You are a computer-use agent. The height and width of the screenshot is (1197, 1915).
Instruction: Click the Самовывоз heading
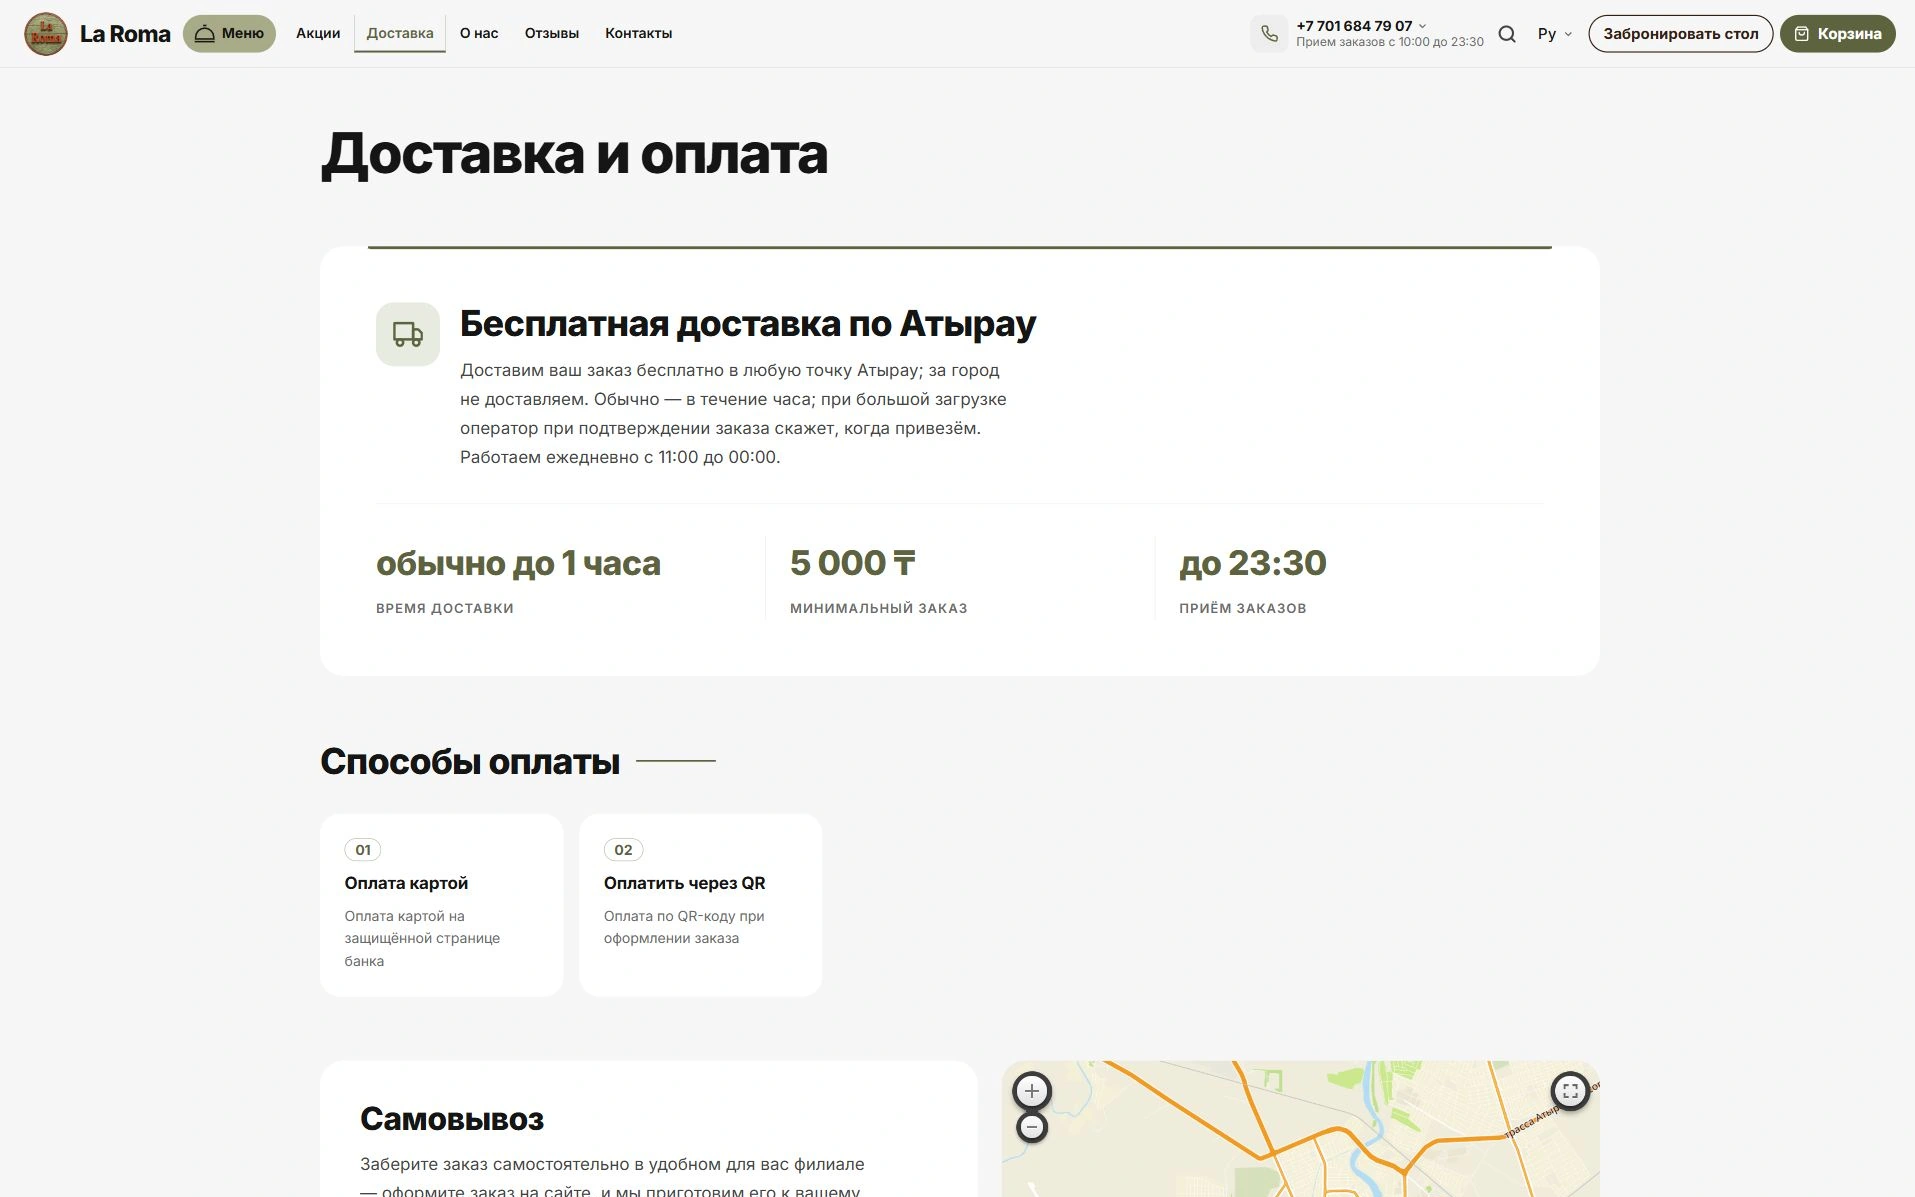click(452, 1119)
